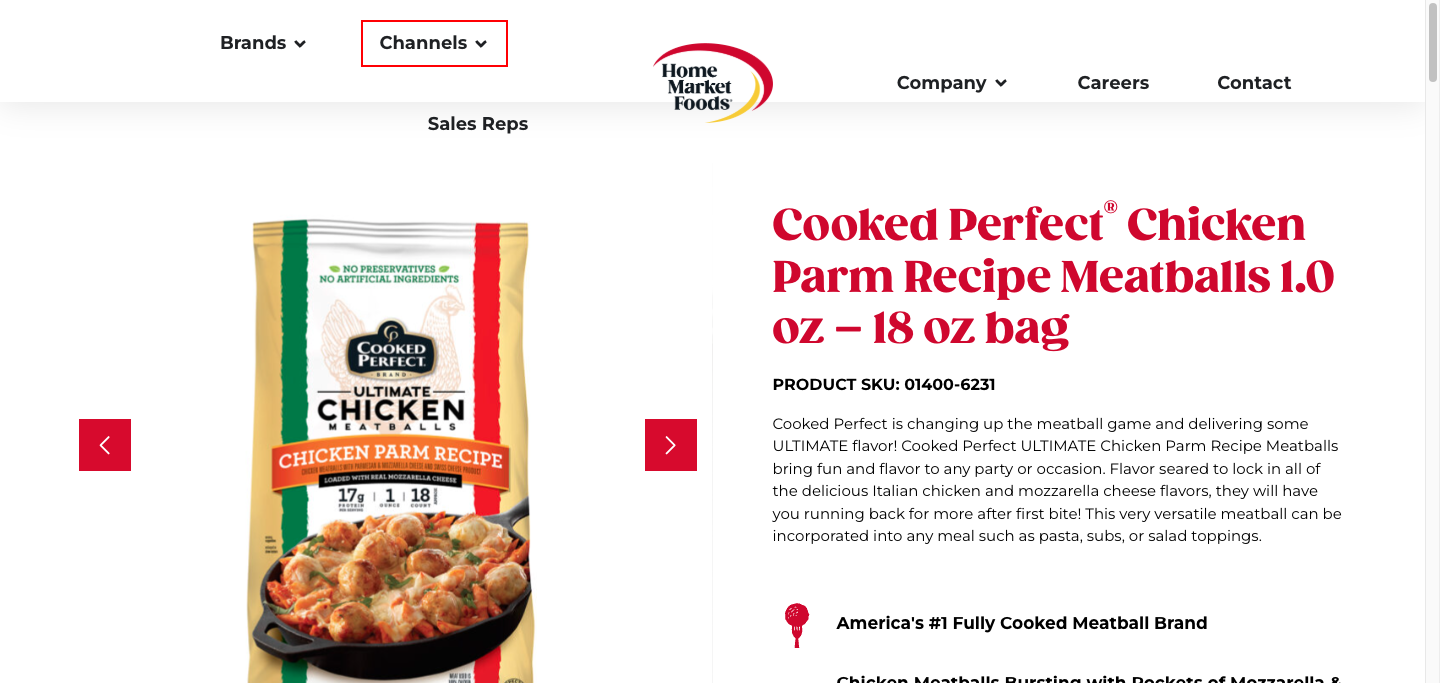Click the Cooked Perfect product title heading
This screenshot has width=1440, height=683.
tap(1053, 276)
